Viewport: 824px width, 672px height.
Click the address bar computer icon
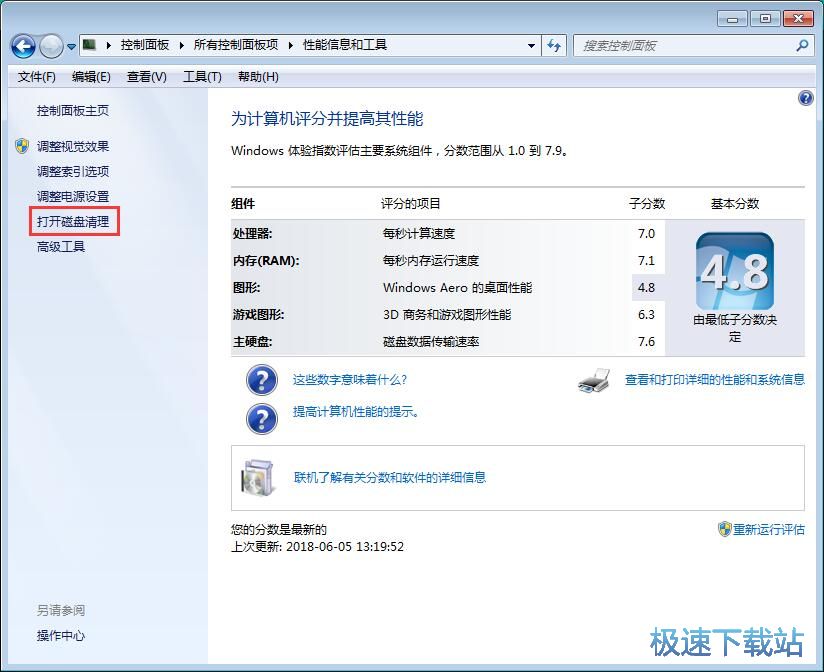point(90,45)
